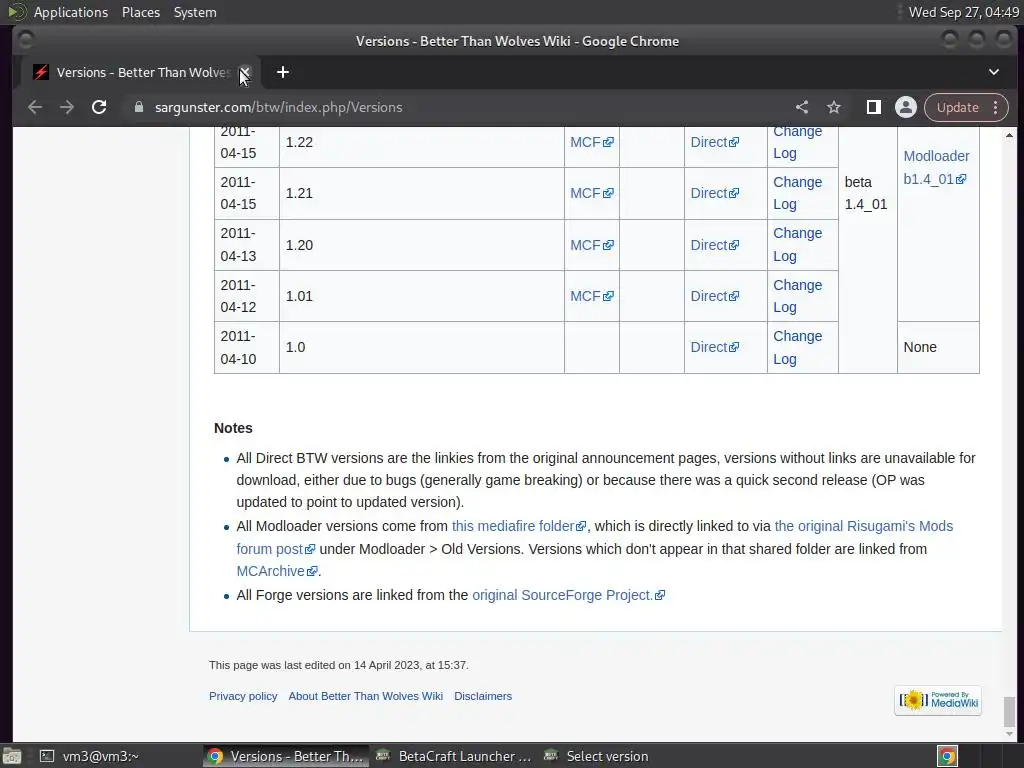Open Change Log for version 1.20
1024x768 pixels.
tap(797, 245)
